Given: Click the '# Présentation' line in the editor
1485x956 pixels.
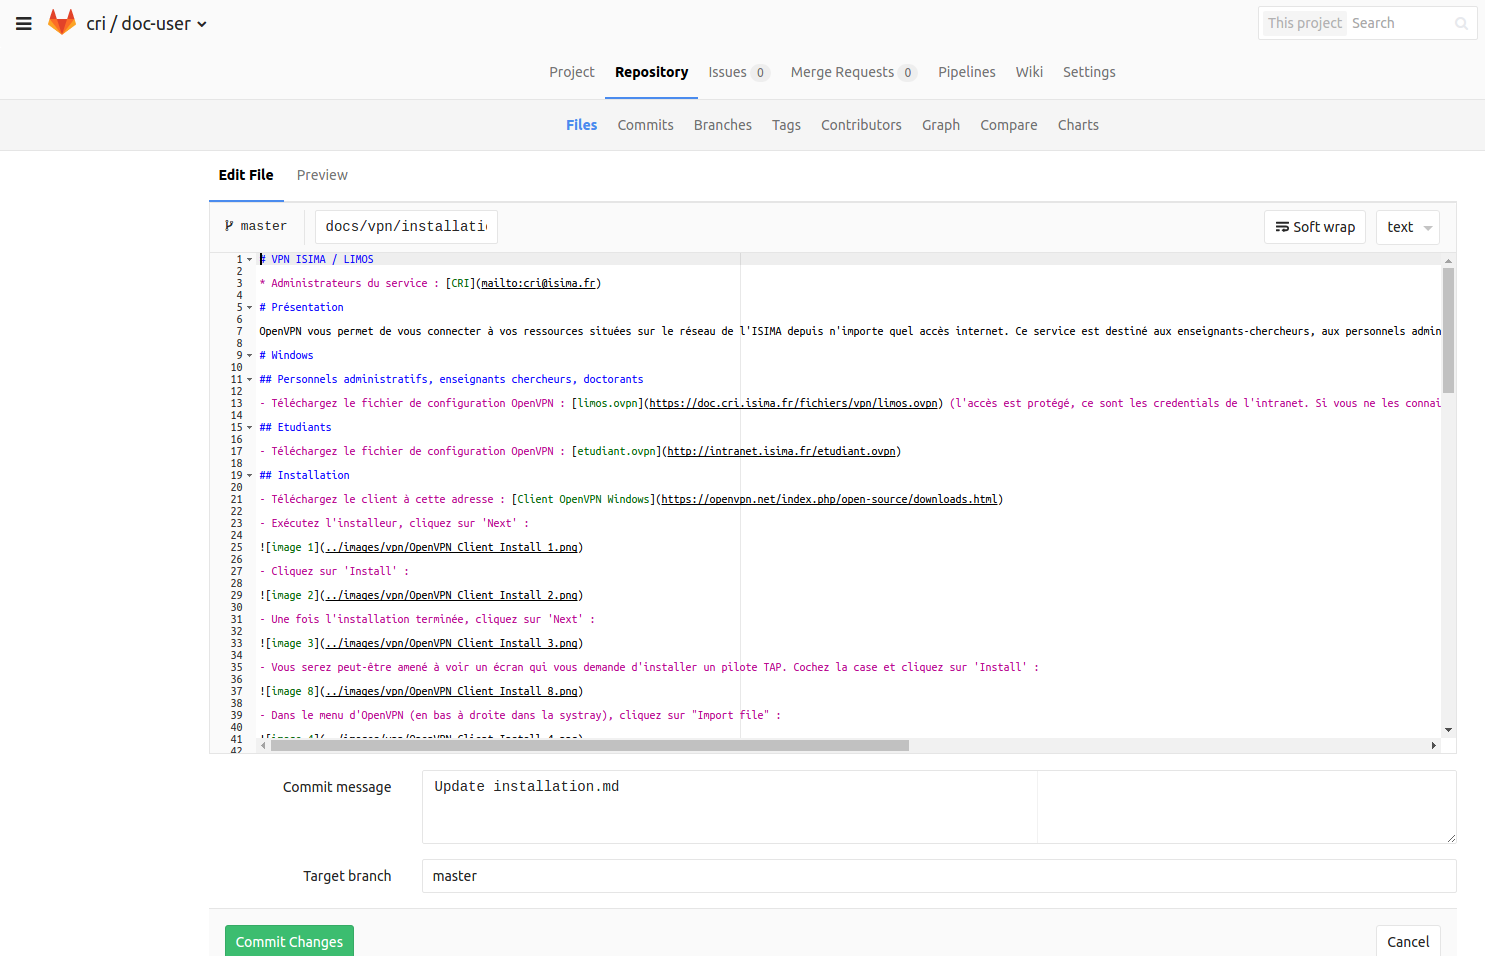Looking at the screenshot, I should point(301,307).
